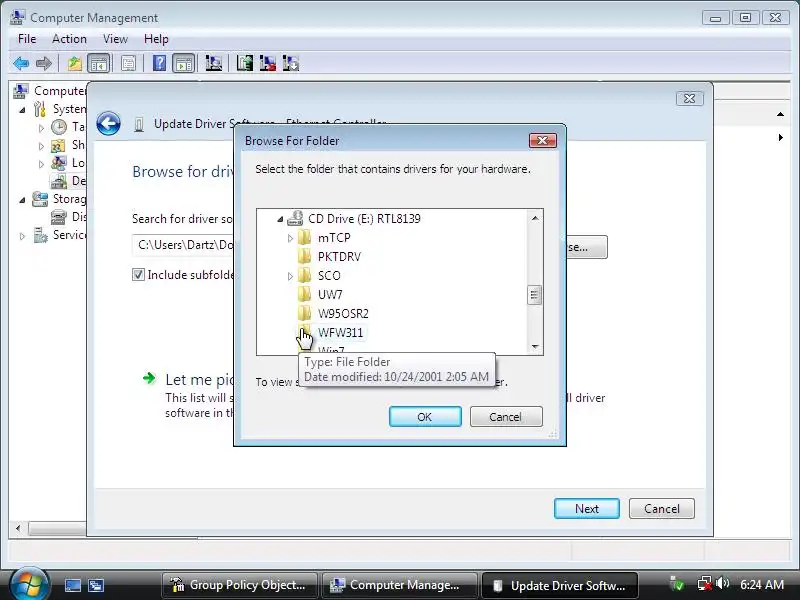Click the actions pane collapse up arrow

pos(780,114)
